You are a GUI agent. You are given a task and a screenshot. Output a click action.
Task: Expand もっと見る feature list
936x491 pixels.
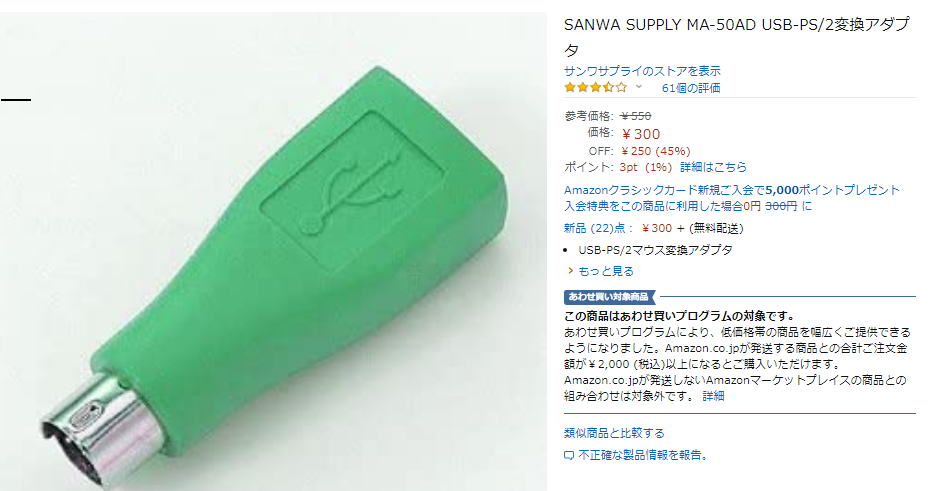[606, 271]
